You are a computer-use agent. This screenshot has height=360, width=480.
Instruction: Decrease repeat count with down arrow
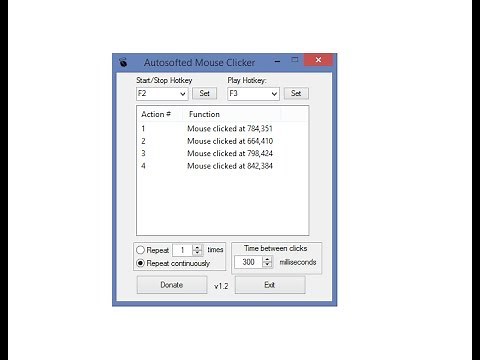click(x=198, y=253)
